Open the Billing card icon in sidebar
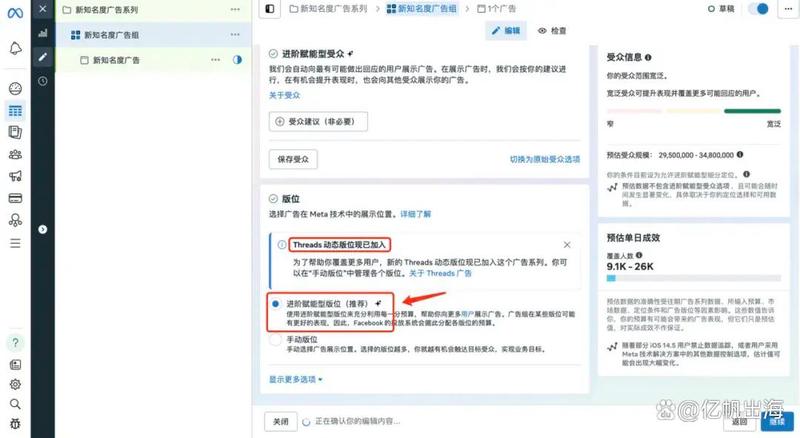800x438 pixels. click(x=15, y=198)
